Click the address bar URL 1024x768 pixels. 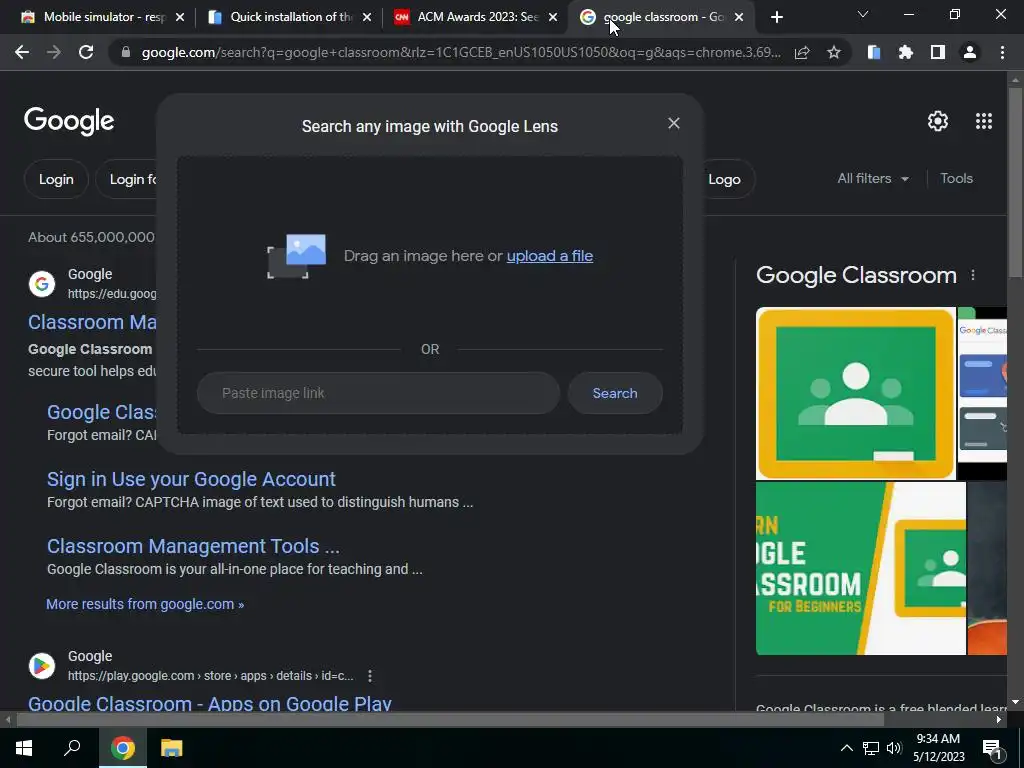461,52
